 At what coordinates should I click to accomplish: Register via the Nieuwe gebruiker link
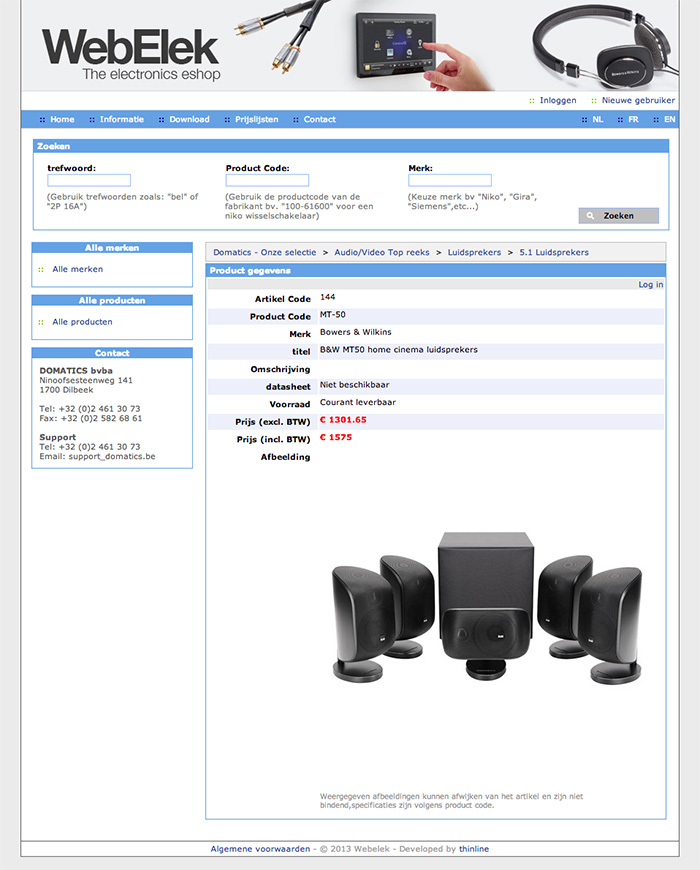(x=638, y=100)
